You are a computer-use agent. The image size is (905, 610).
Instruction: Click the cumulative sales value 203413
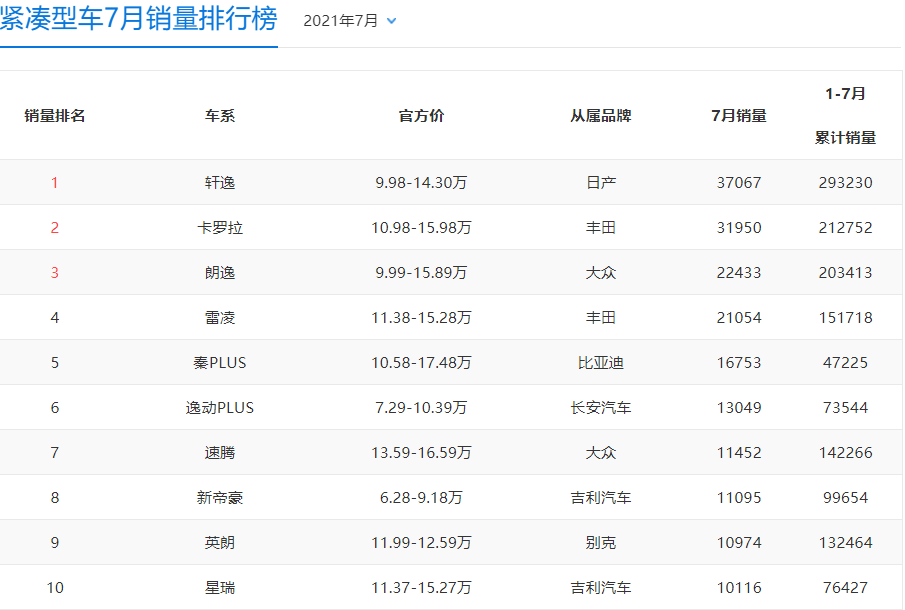pyautogui.click(x=846, y=272)
